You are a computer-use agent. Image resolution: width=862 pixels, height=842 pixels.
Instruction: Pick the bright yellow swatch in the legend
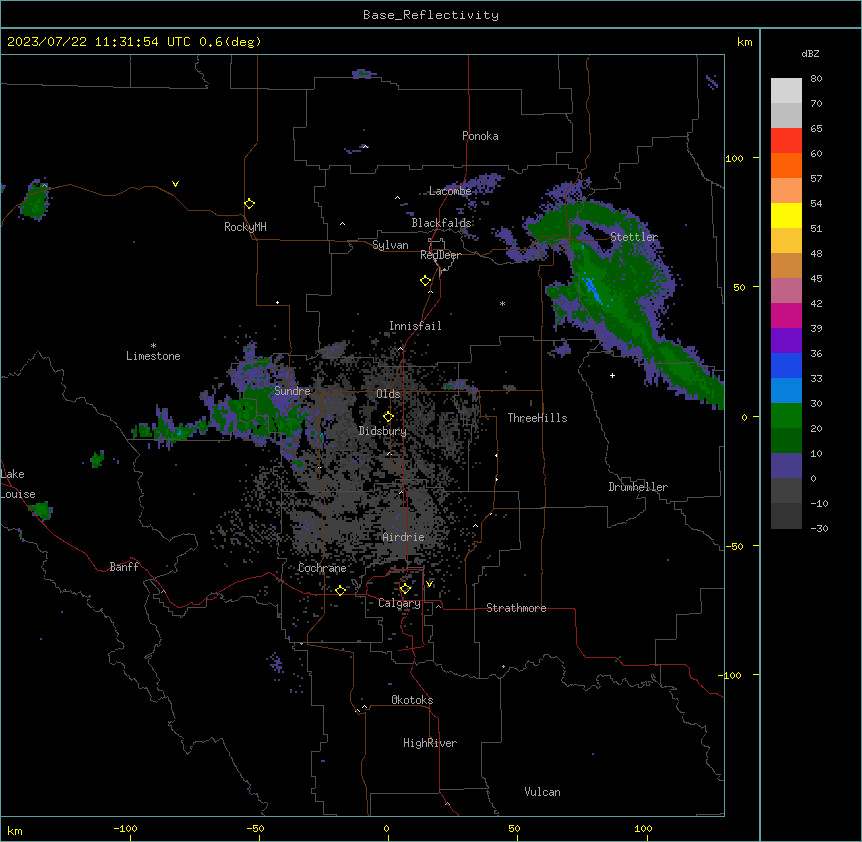click(786, 215)
